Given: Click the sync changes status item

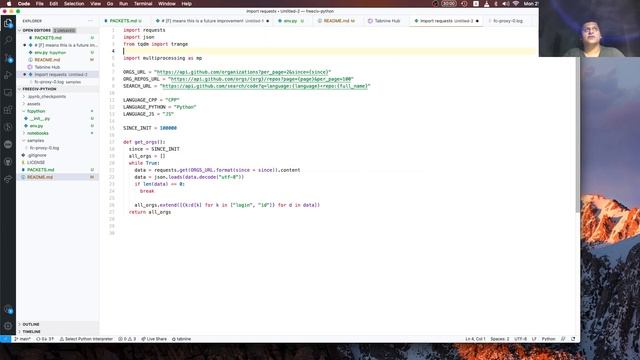Looking at the screenshot, I should click(x=45, y=339).
